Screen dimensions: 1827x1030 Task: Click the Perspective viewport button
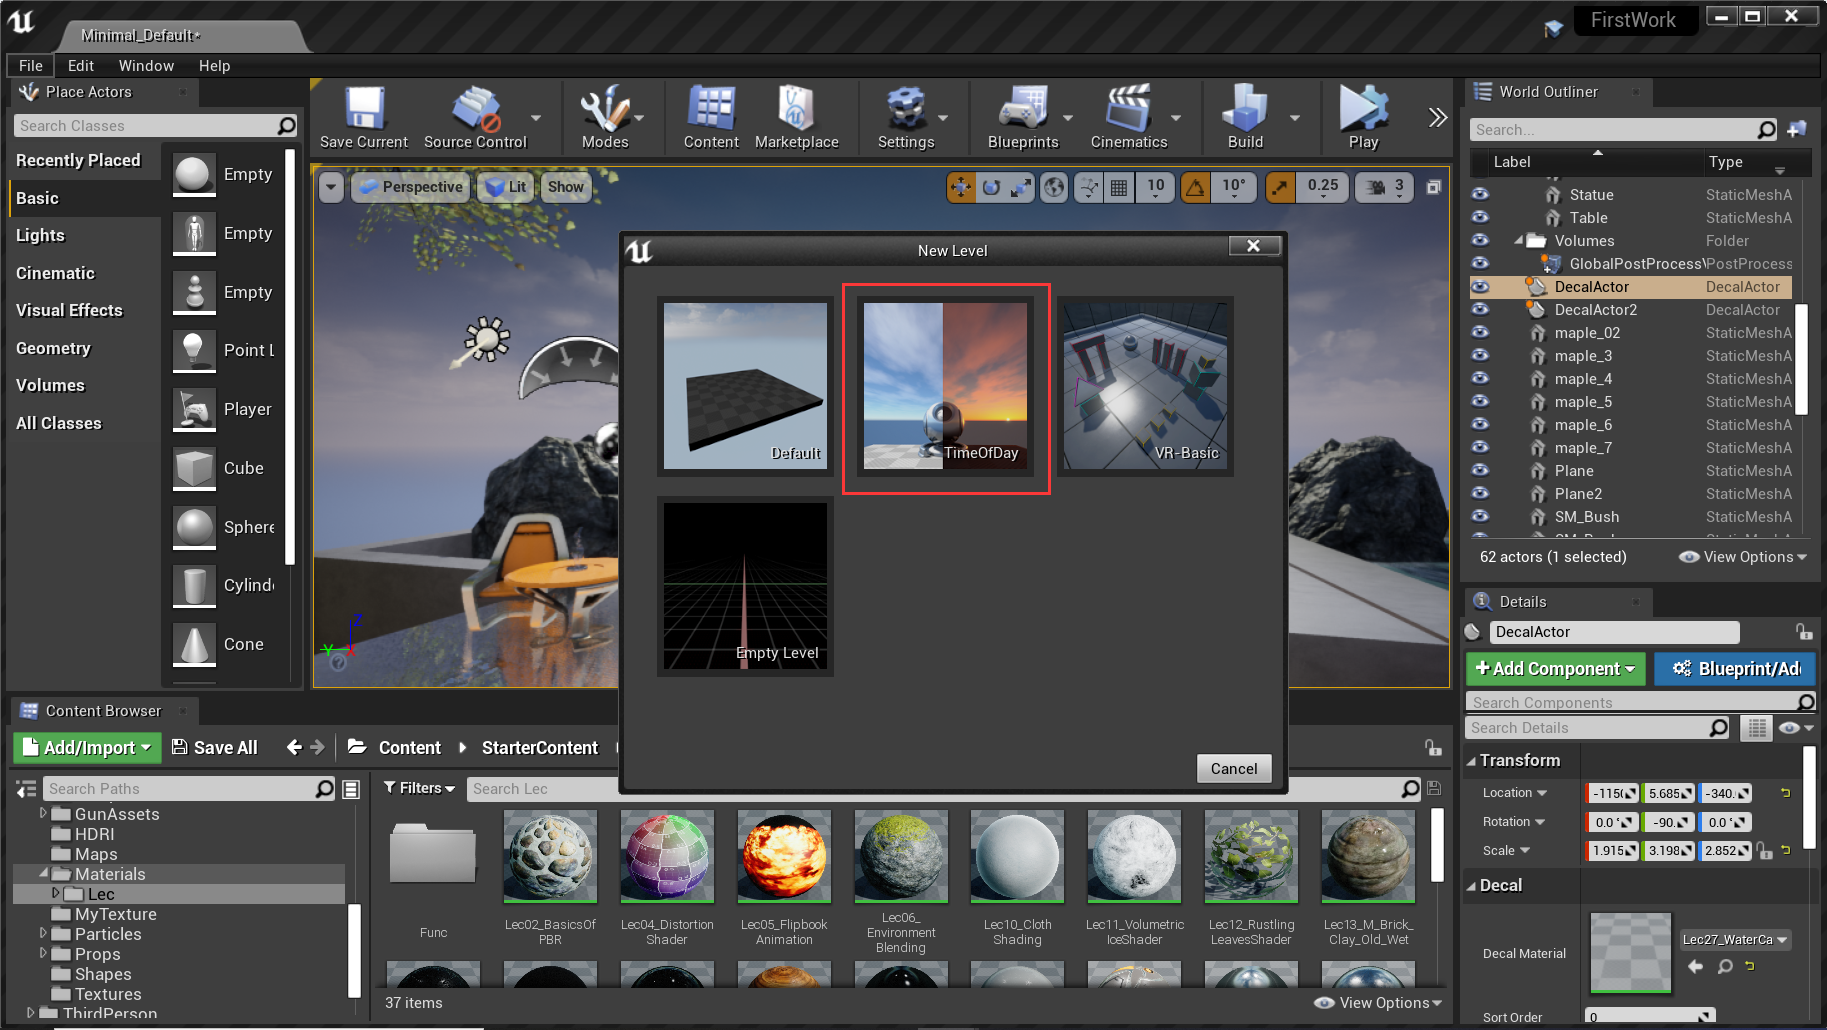point(410,187)
